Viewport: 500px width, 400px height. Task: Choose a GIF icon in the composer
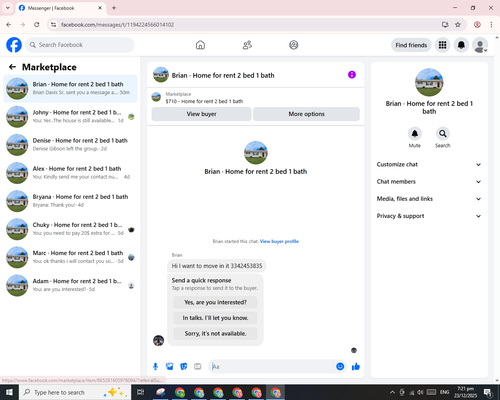click(x=198, y=367)
